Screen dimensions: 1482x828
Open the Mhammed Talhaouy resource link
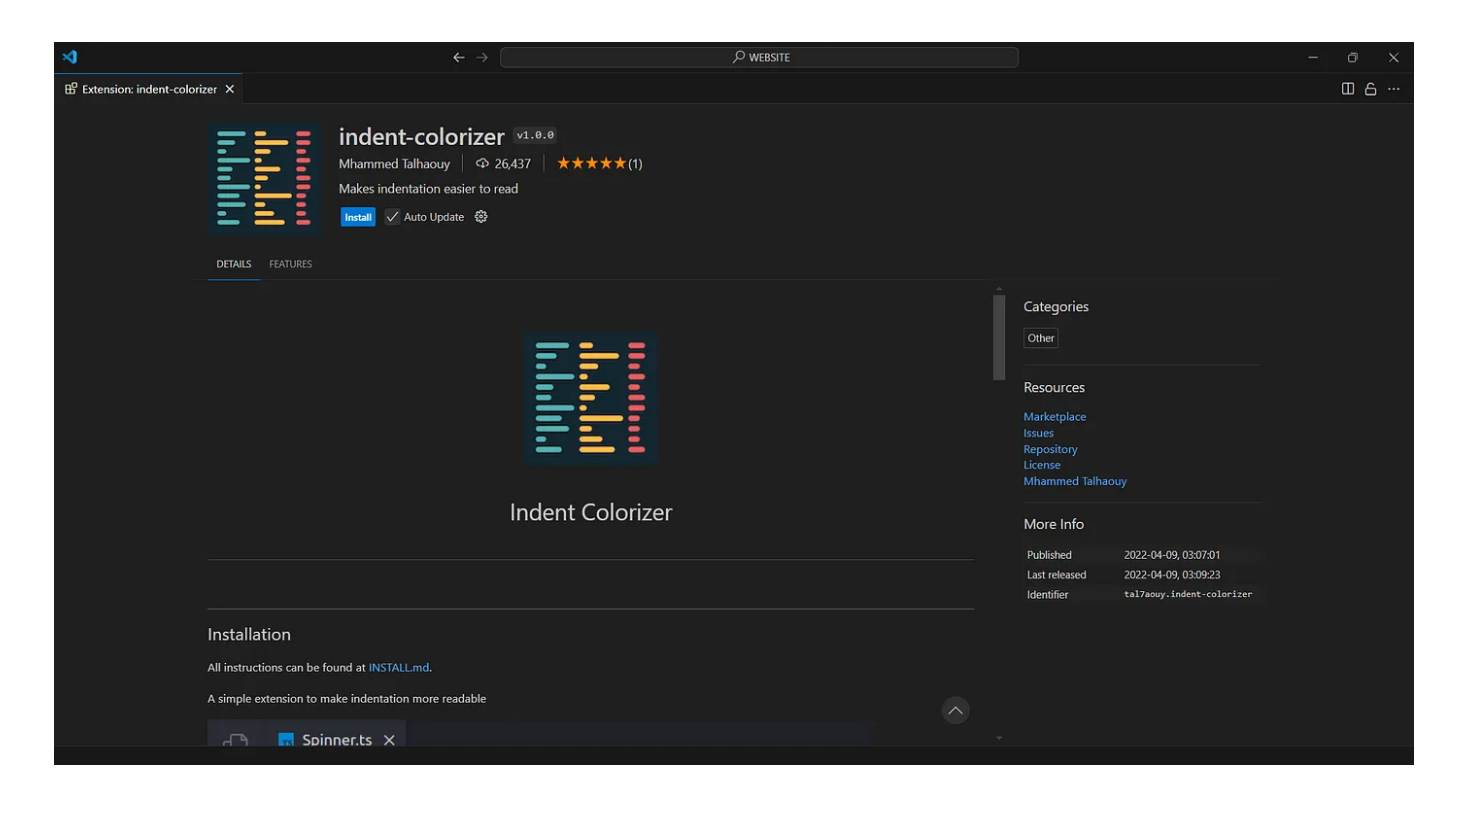coord(1075,481)
